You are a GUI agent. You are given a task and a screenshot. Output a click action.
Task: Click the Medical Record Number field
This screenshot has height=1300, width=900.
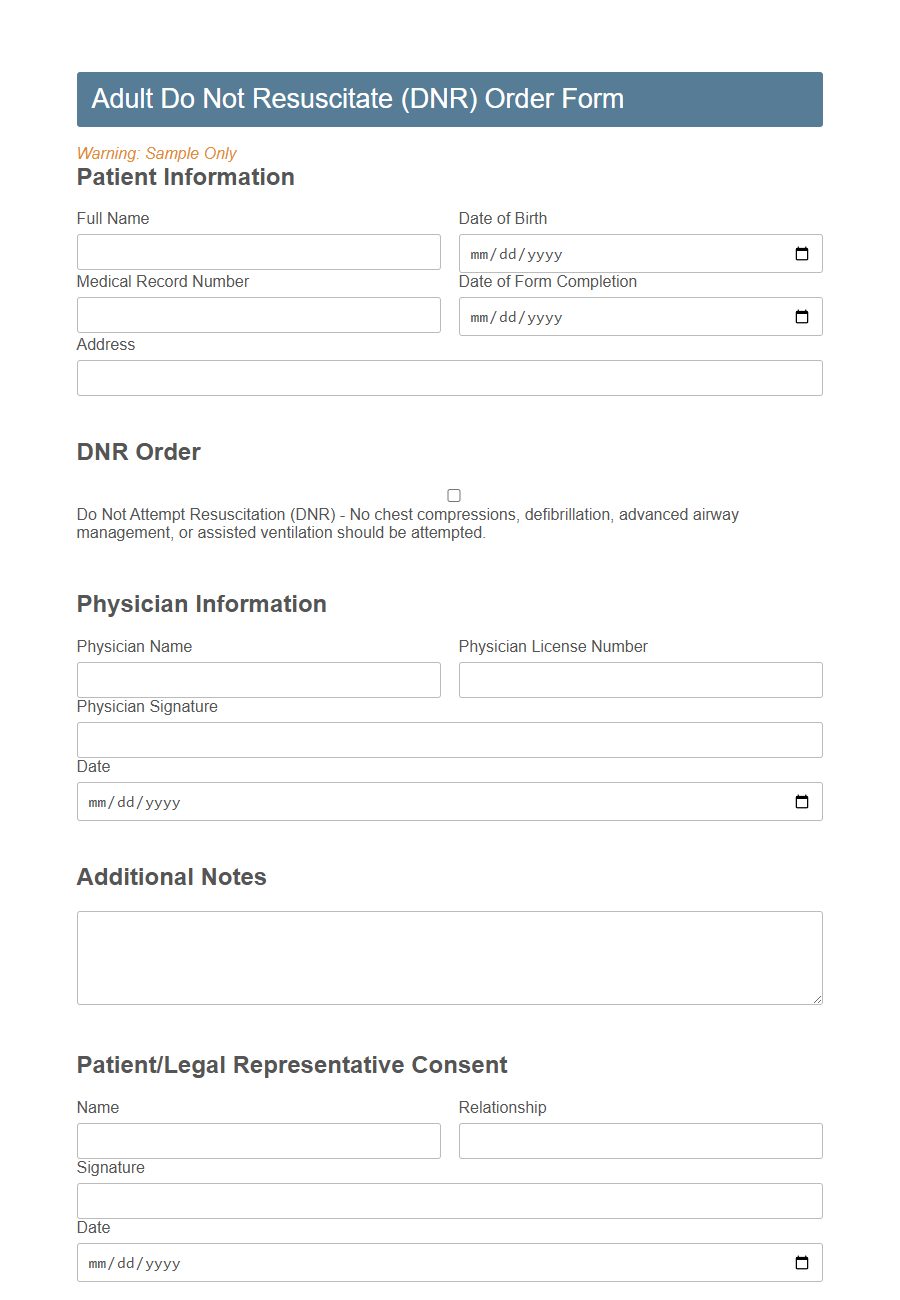(258, 314)
